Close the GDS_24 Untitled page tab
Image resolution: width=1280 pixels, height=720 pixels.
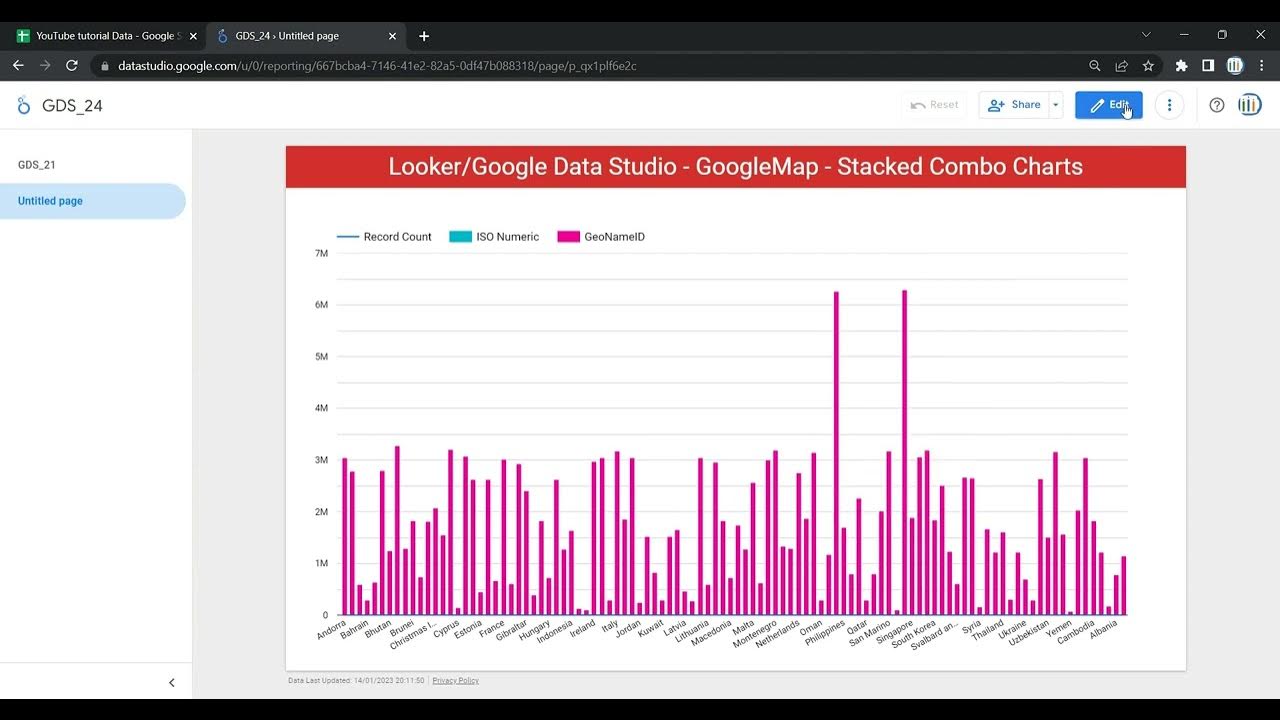[x=392, y=36]
